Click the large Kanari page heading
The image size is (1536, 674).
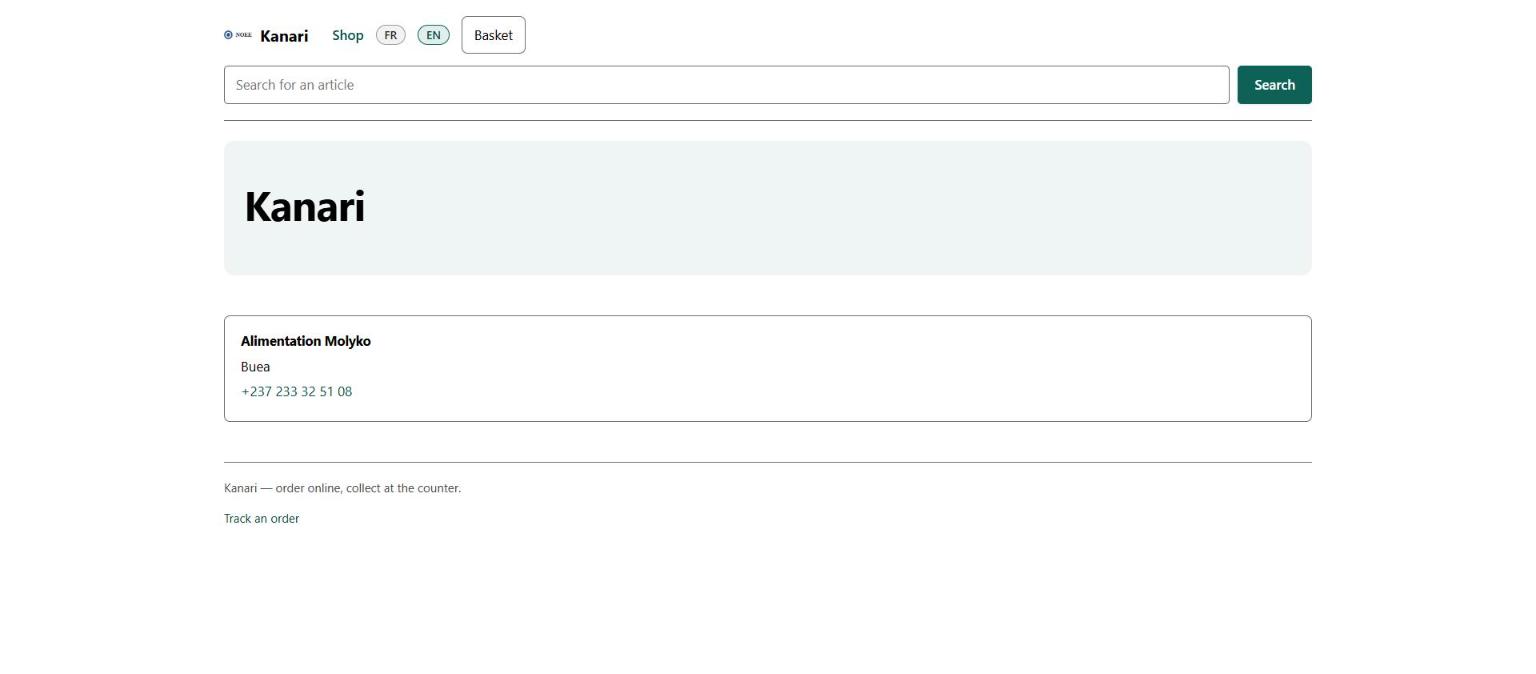coord(305,207)
